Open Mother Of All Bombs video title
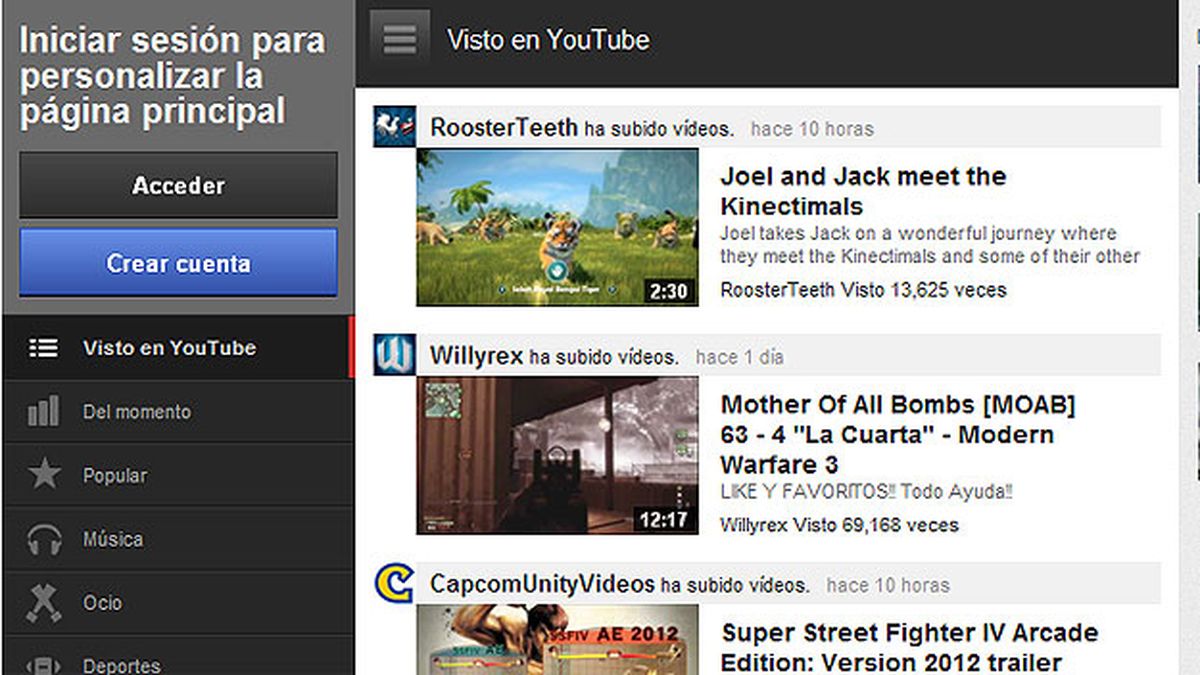The image size is (1200, 675). tap(898, 434)
